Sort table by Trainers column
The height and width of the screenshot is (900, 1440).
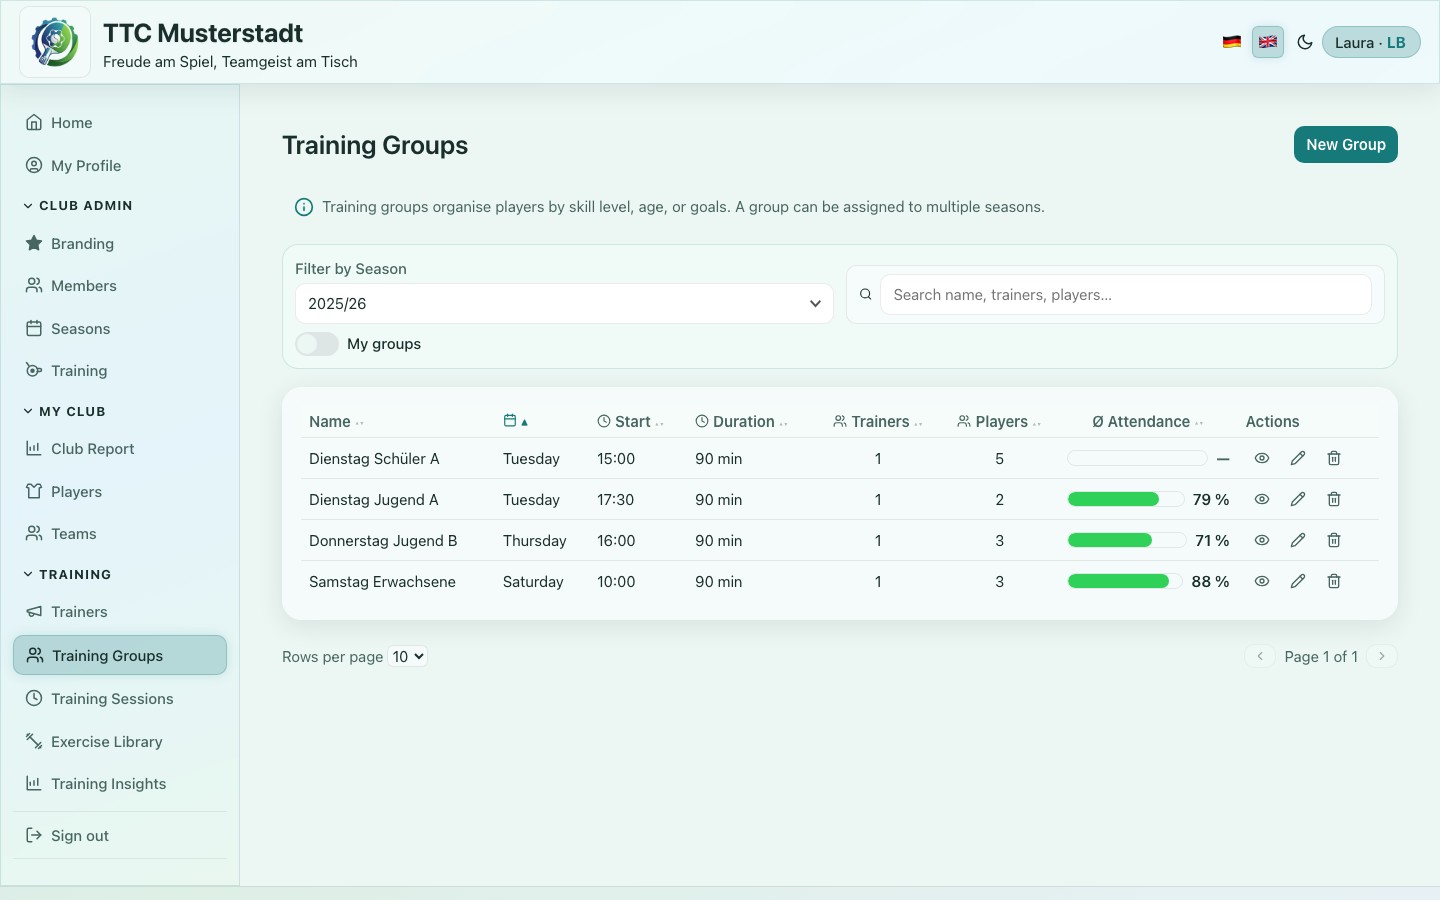(x=878, y=422)
